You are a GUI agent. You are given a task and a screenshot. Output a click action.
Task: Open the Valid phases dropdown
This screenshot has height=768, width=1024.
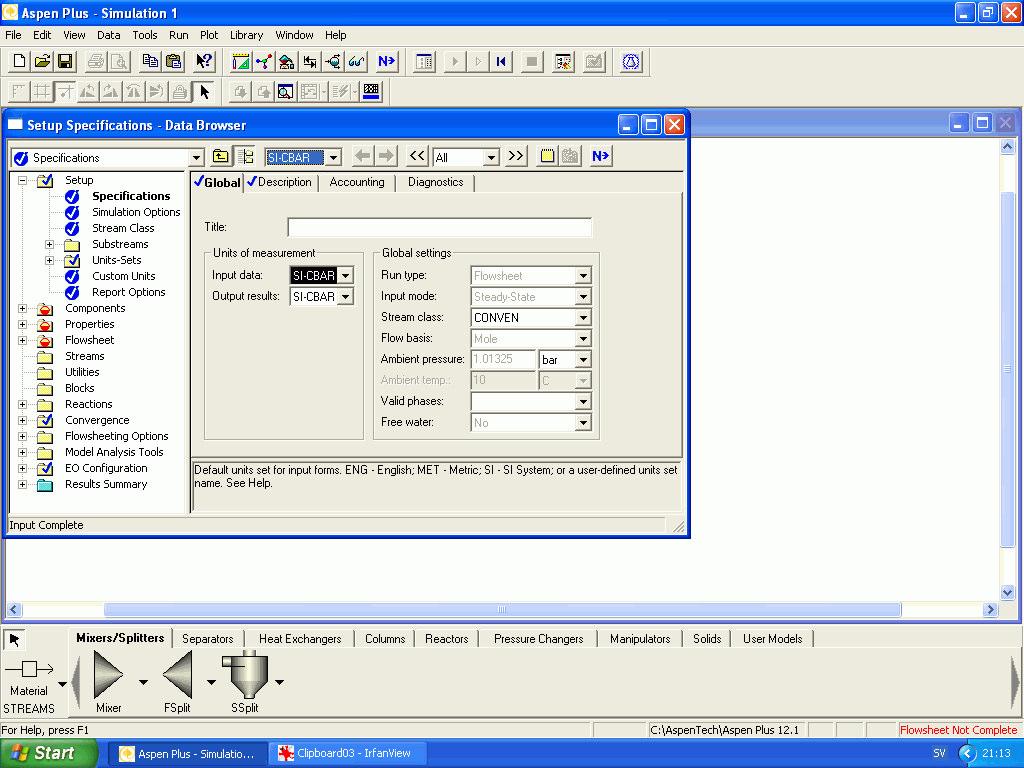tap(583, 401)
